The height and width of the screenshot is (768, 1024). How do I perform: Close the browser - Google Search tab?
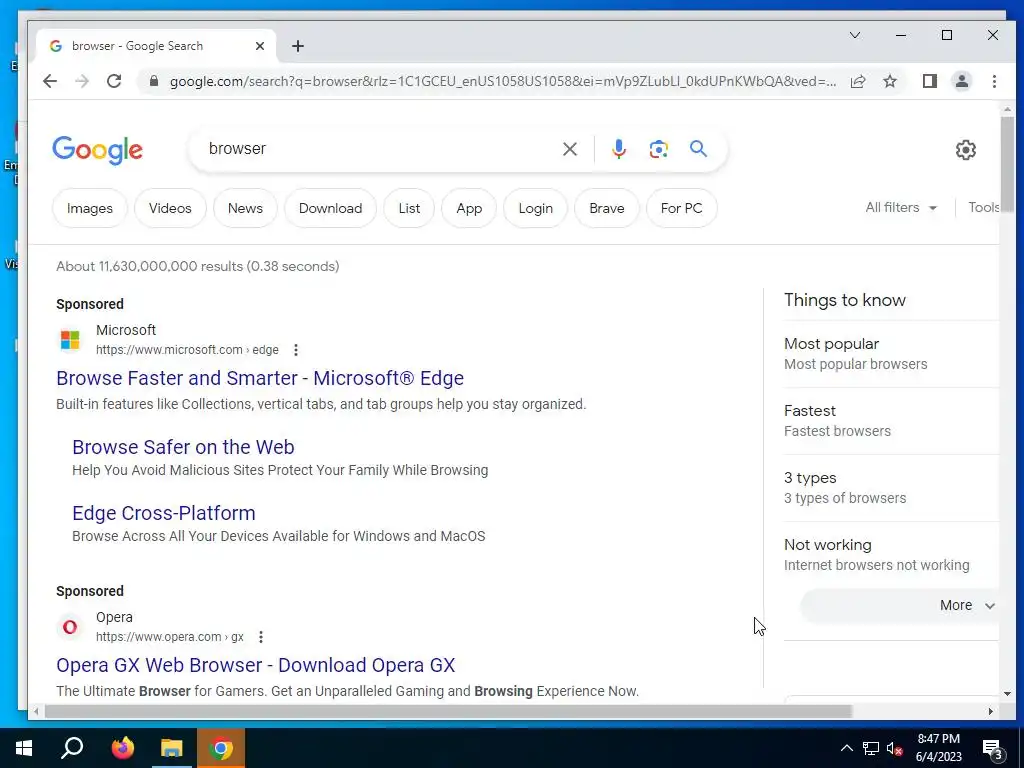[260, 46]
